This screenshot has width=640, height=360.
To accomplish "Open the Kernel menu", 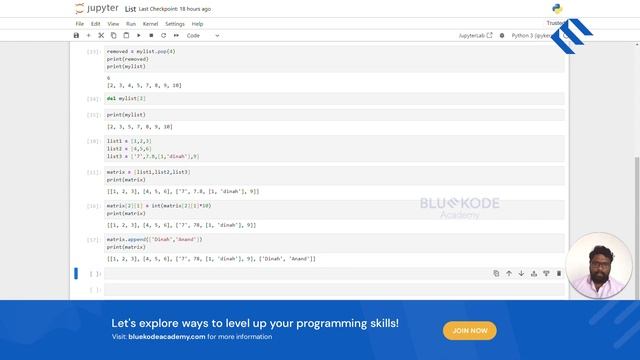I will click(x=150, y=24).
